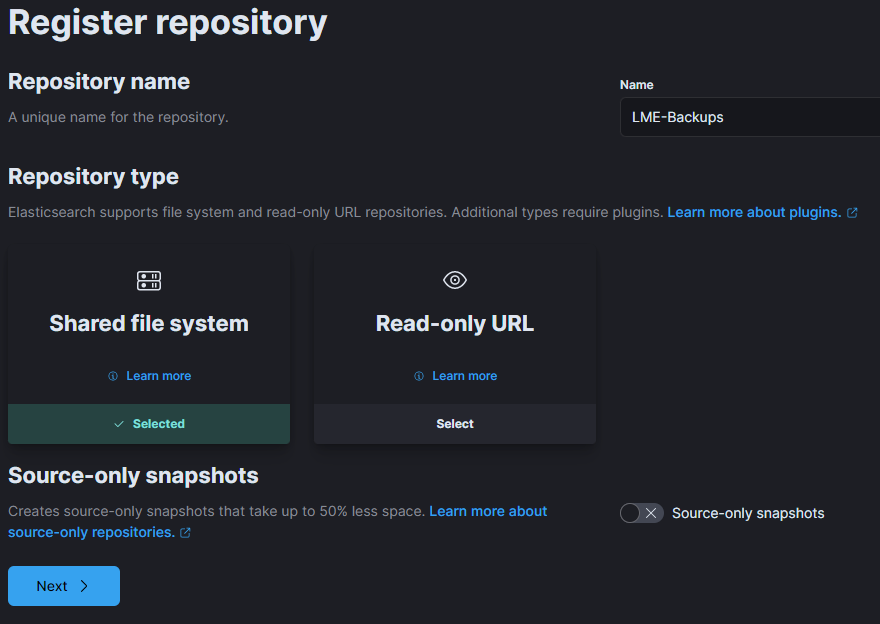
Task: Choose the Read-only URL Select button
Action: coord(455,424)
